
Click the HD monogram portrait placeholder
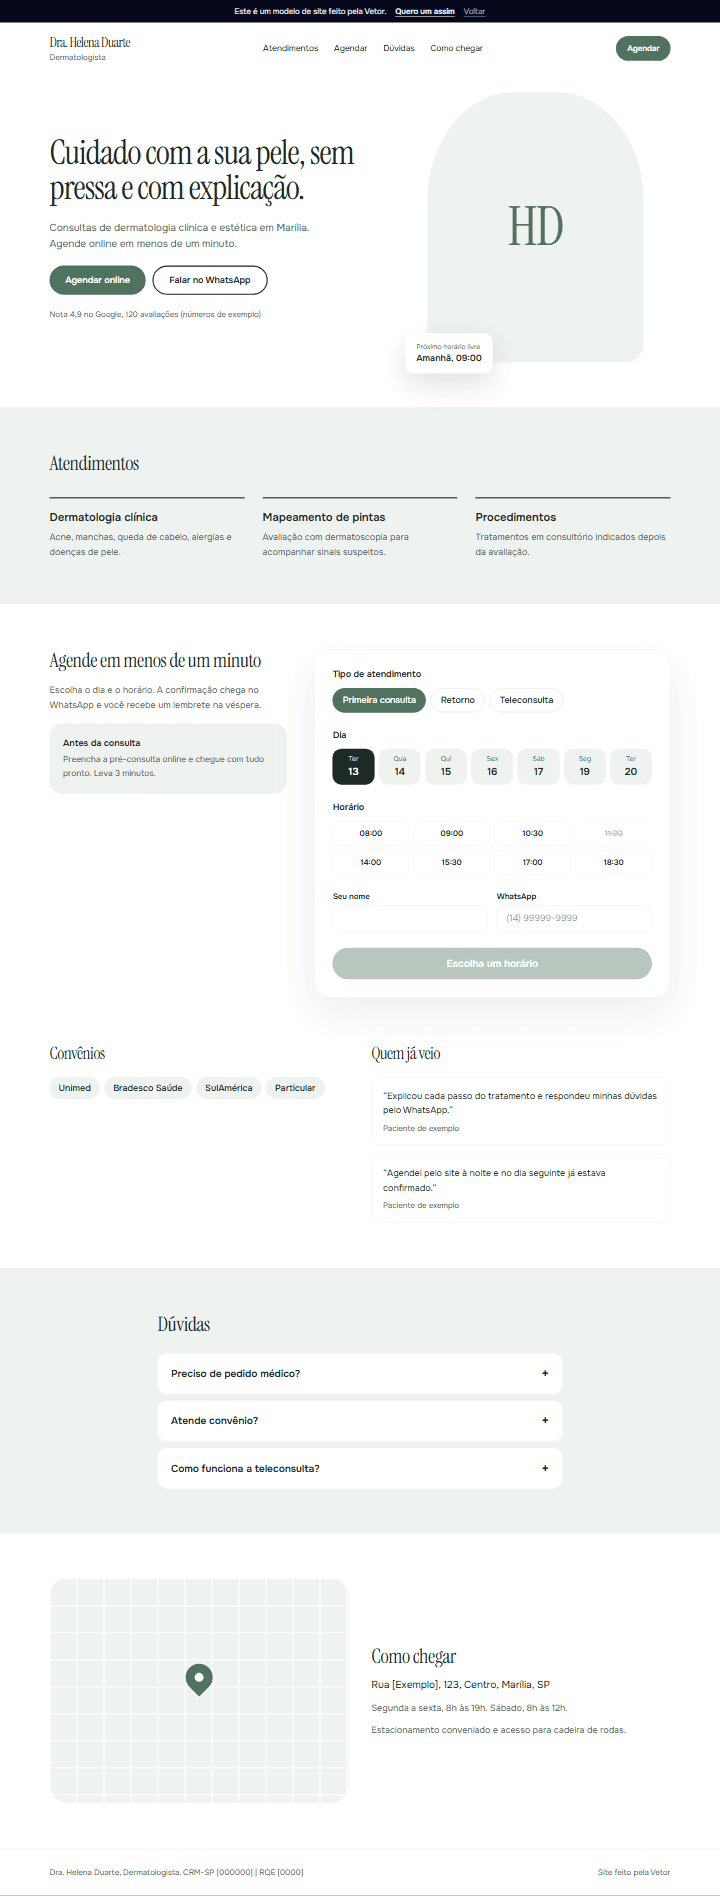click(535, 227)
